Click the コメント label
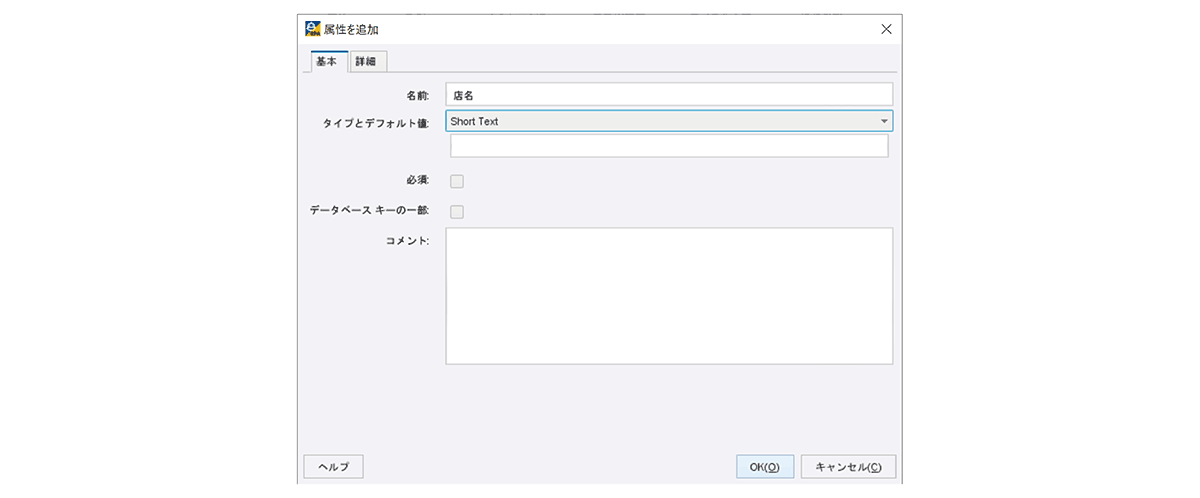The width and height of the screenshot is (1200, 498). pos(407,241)
